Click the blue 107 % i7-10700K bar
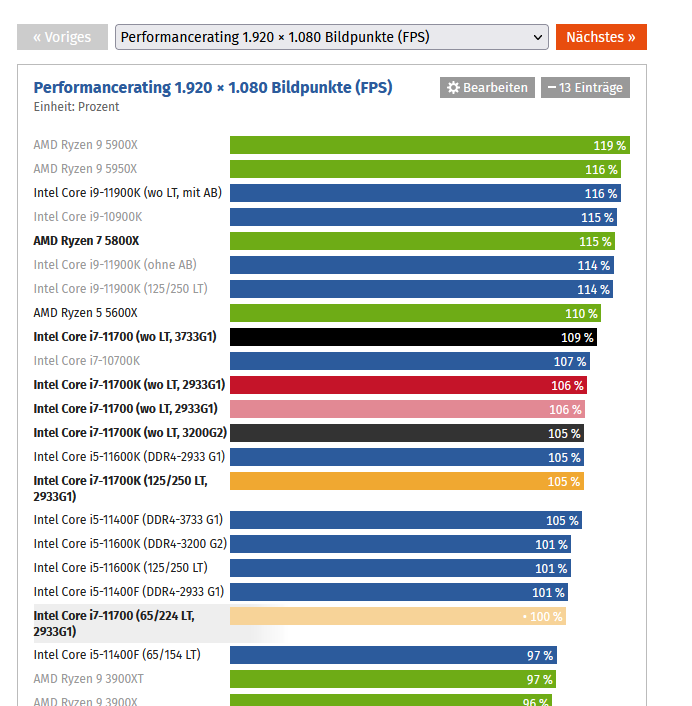The width and height of the screenshot is (692, 706). pyautogui.click(x=410, y=361)
